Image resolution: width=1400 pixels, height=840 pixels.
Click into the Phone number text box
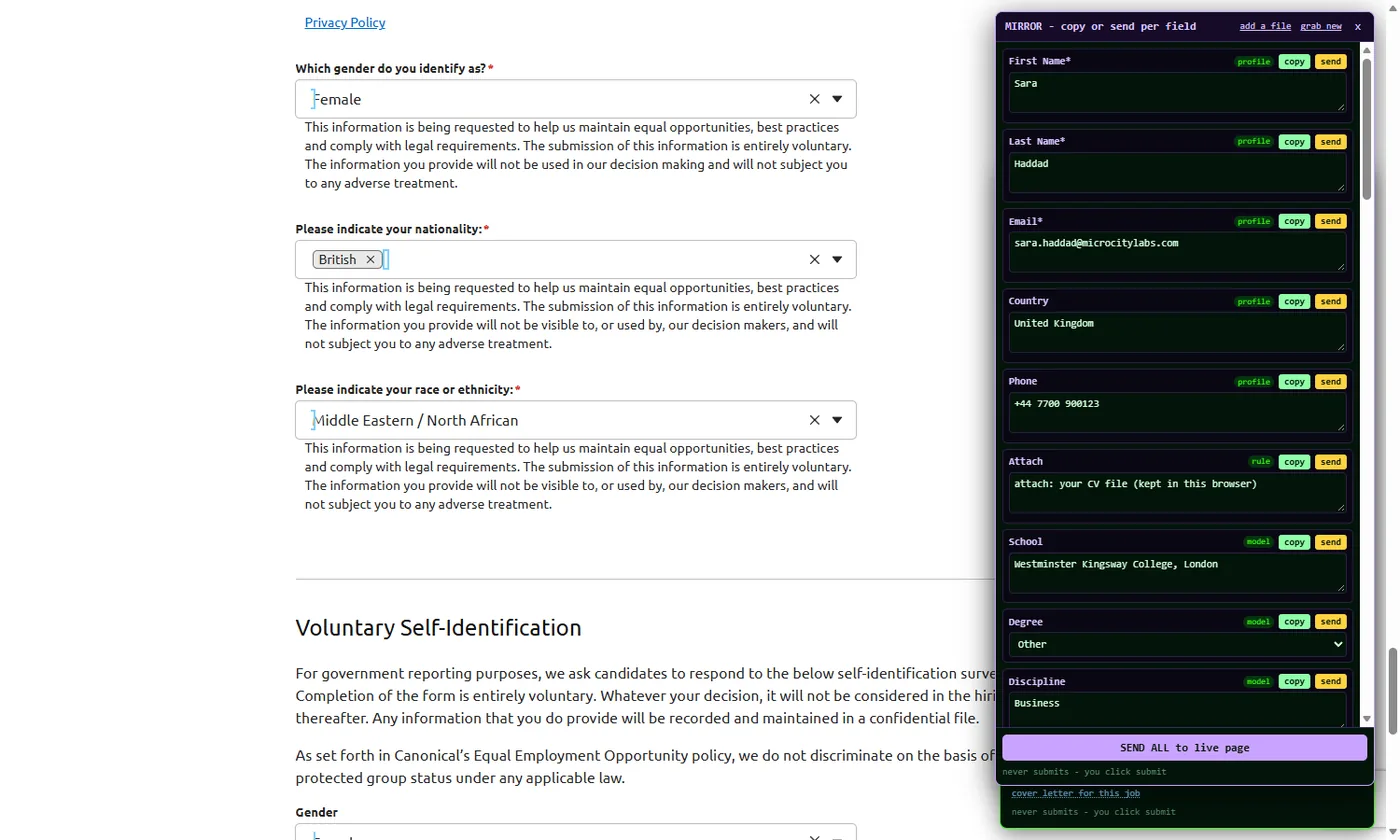[1177, 412]
